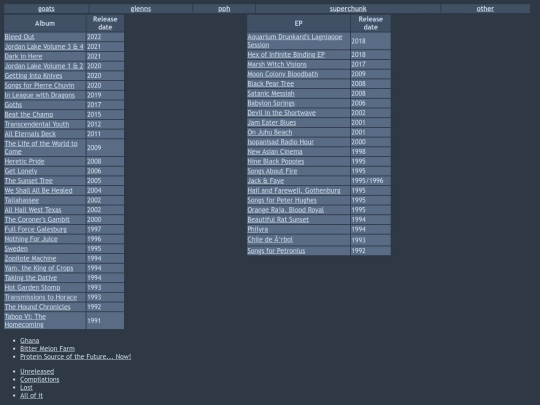This screenshot has width=540, height=405.
Task: Click Satanic Messiah EP link
Action: coord(271,93)
